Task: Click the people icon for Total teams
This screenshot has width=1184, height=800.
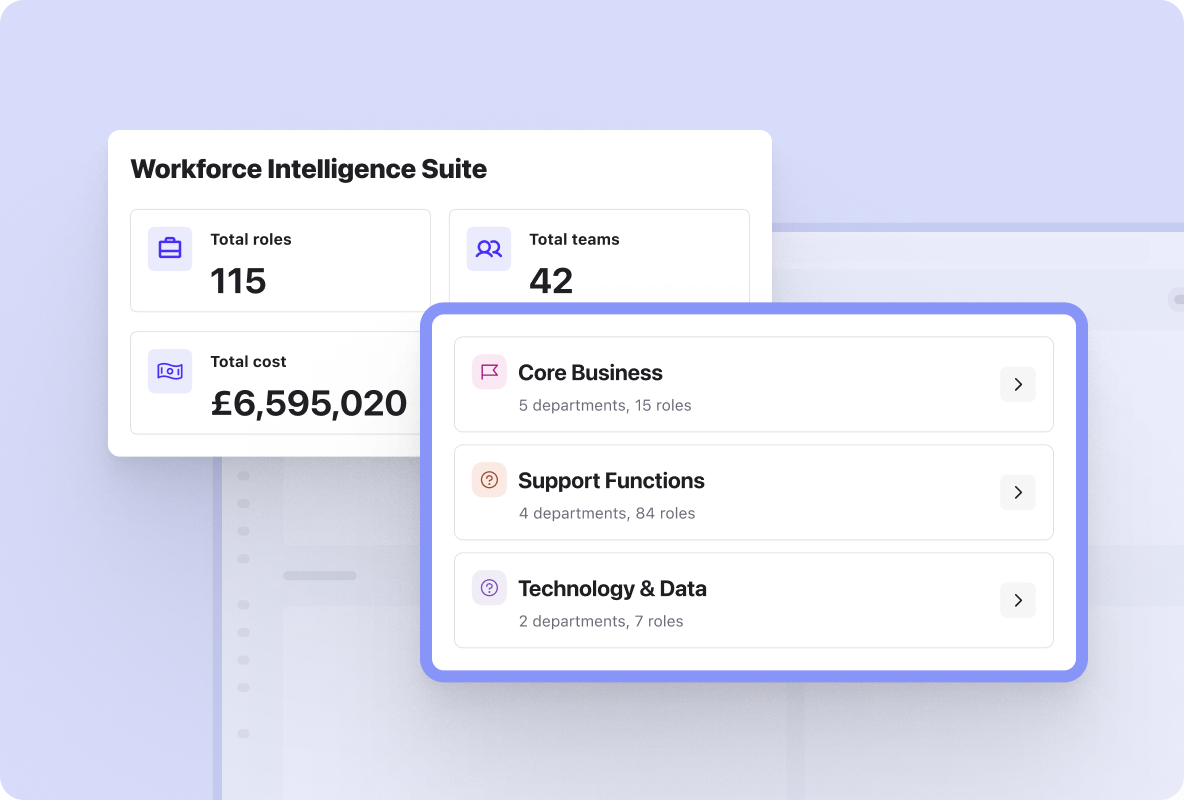Action: (489, 249)
